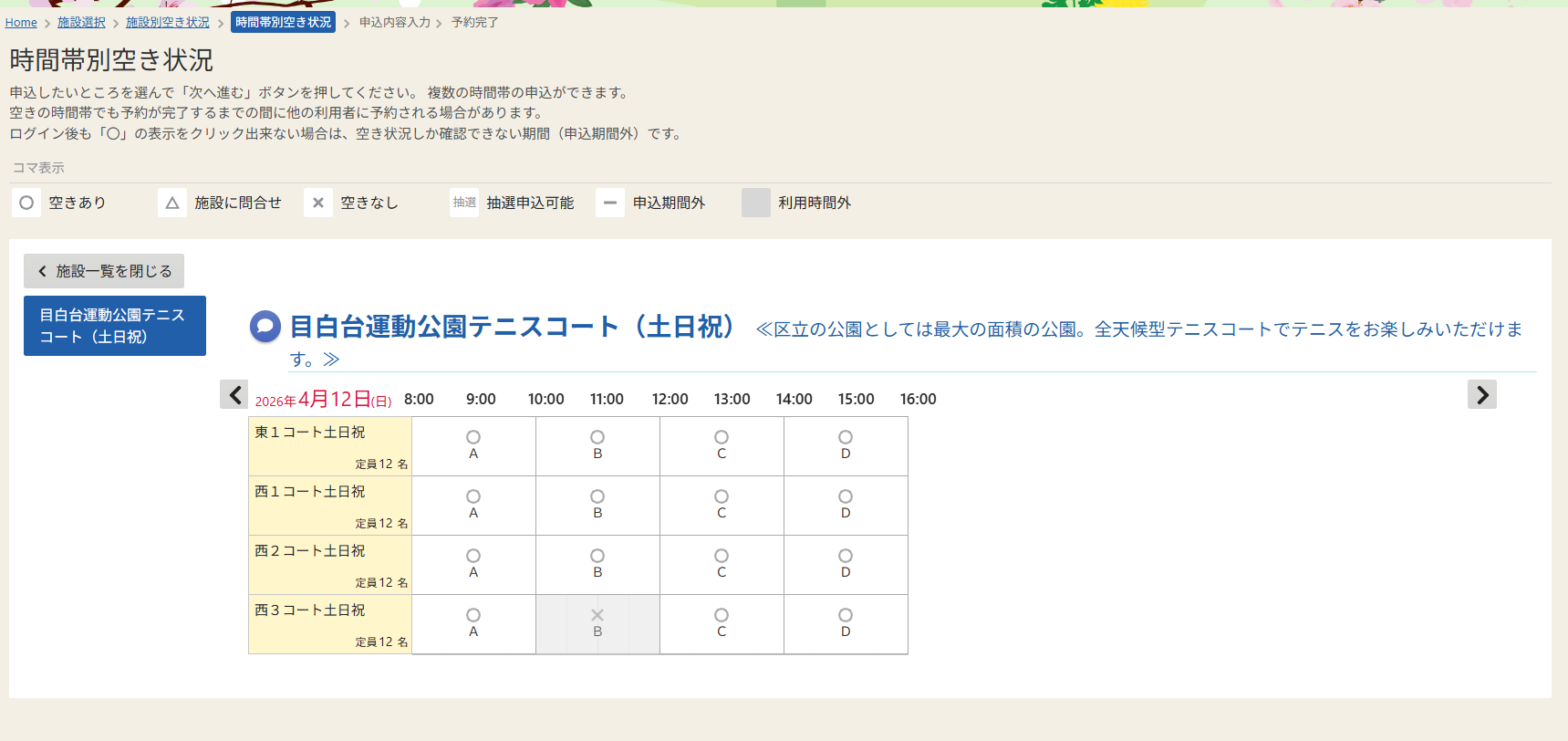Click the speech bubble icon beside facility name
1568x741 pixels.
tap(265, 326)
